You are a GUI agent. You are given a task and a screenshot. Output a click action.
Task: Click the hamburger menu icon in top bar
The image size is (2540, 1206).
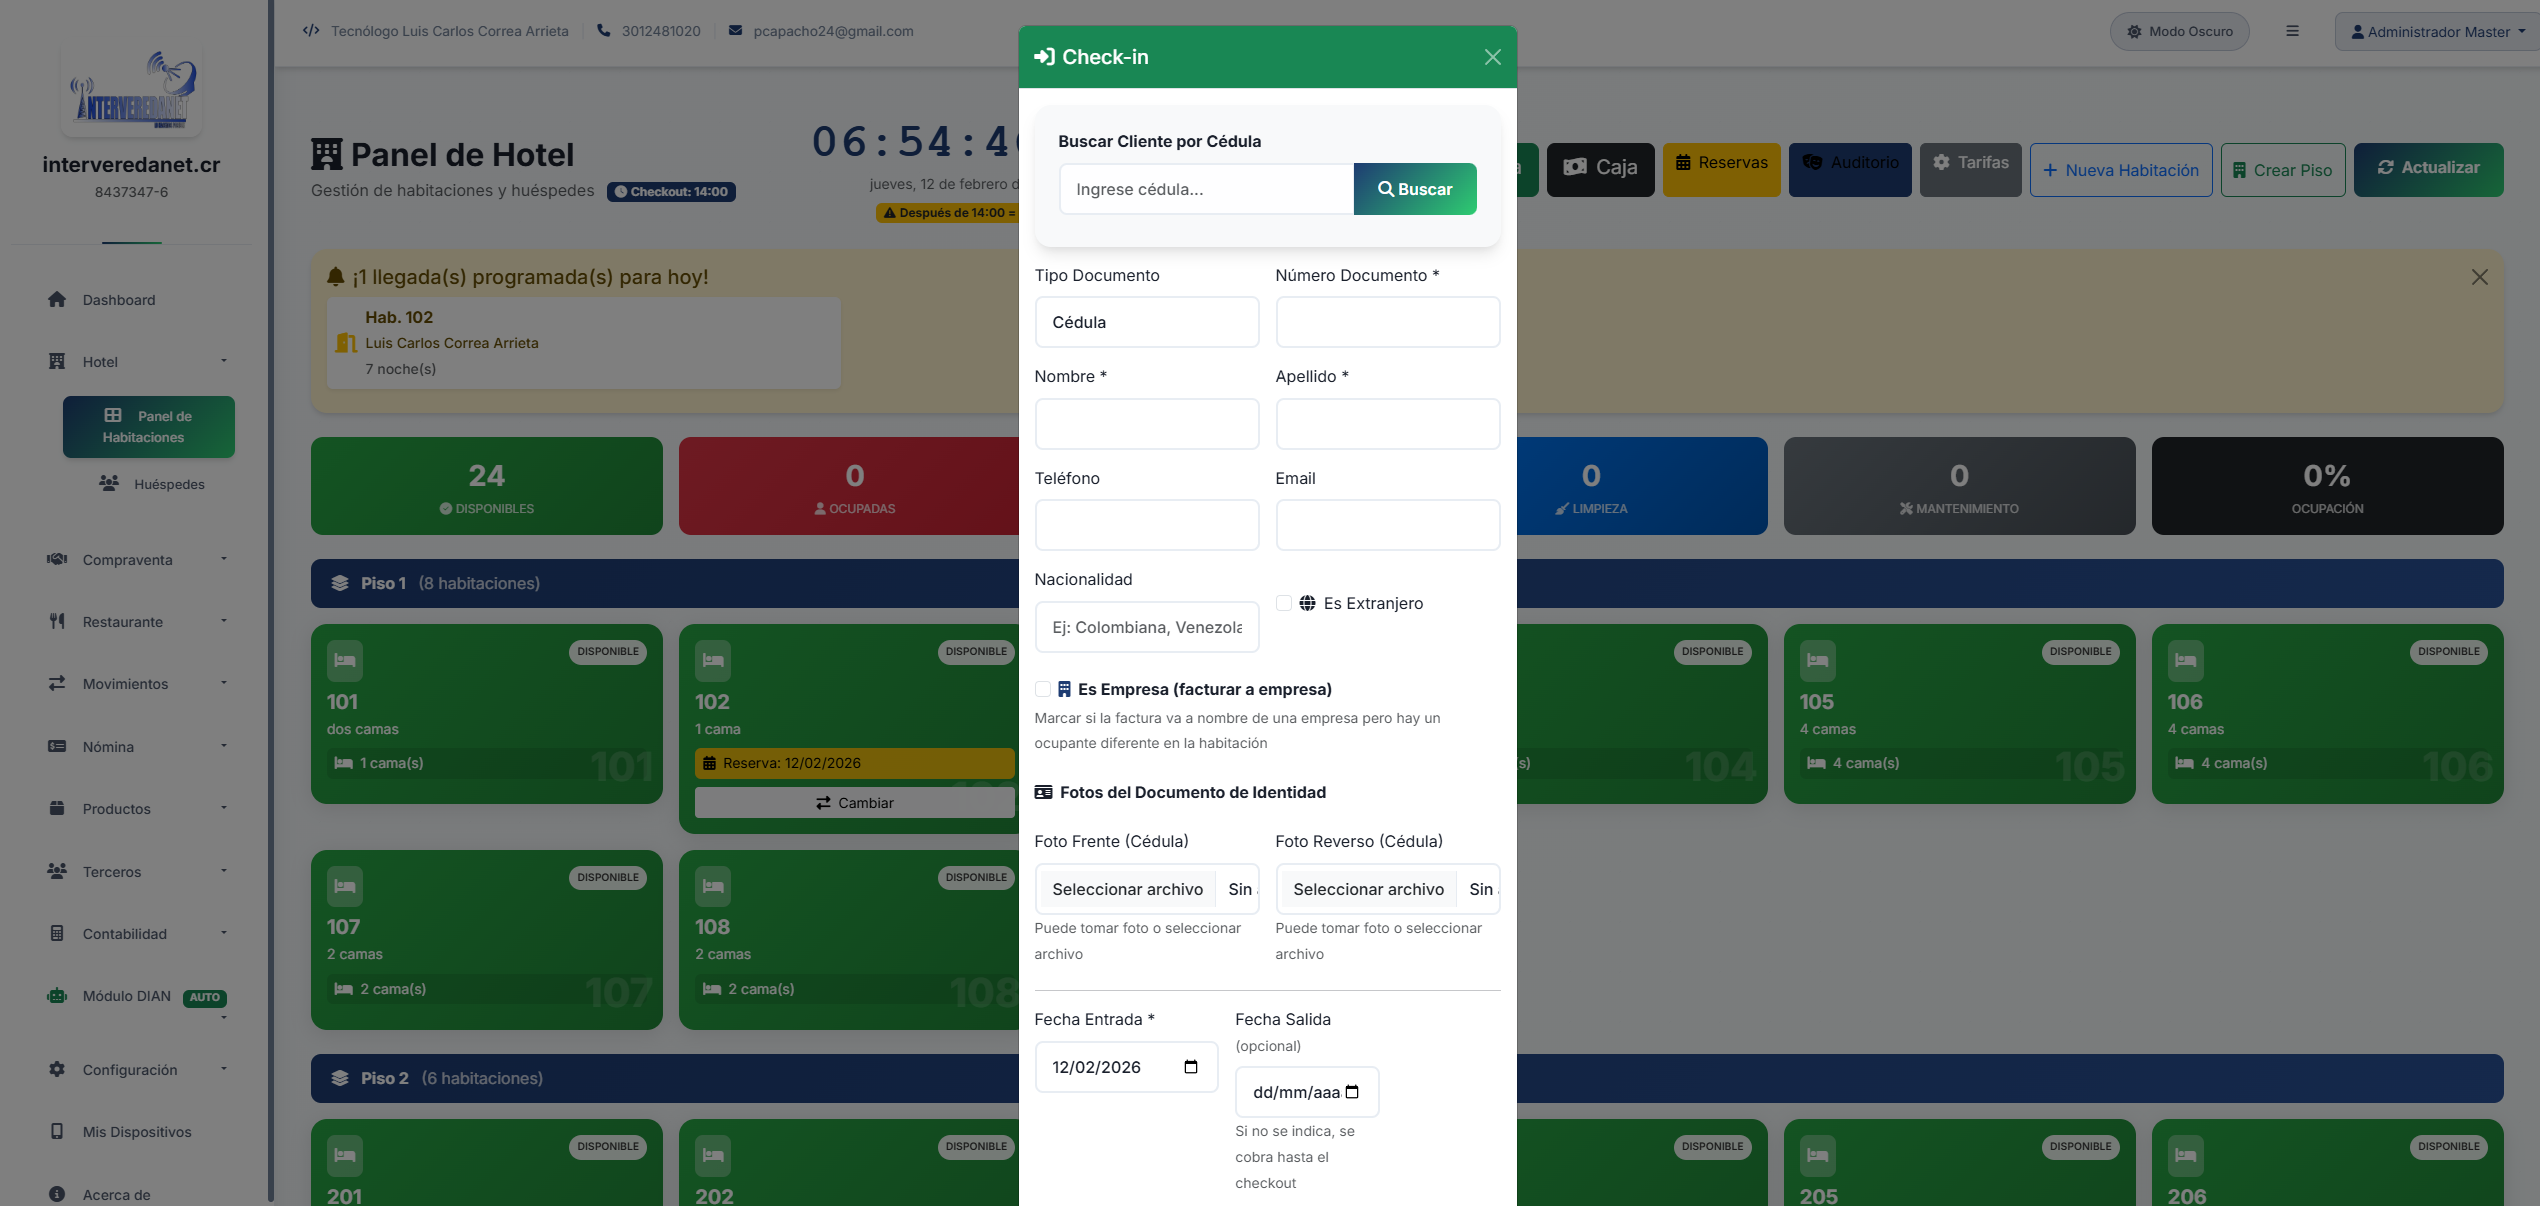2292,31
